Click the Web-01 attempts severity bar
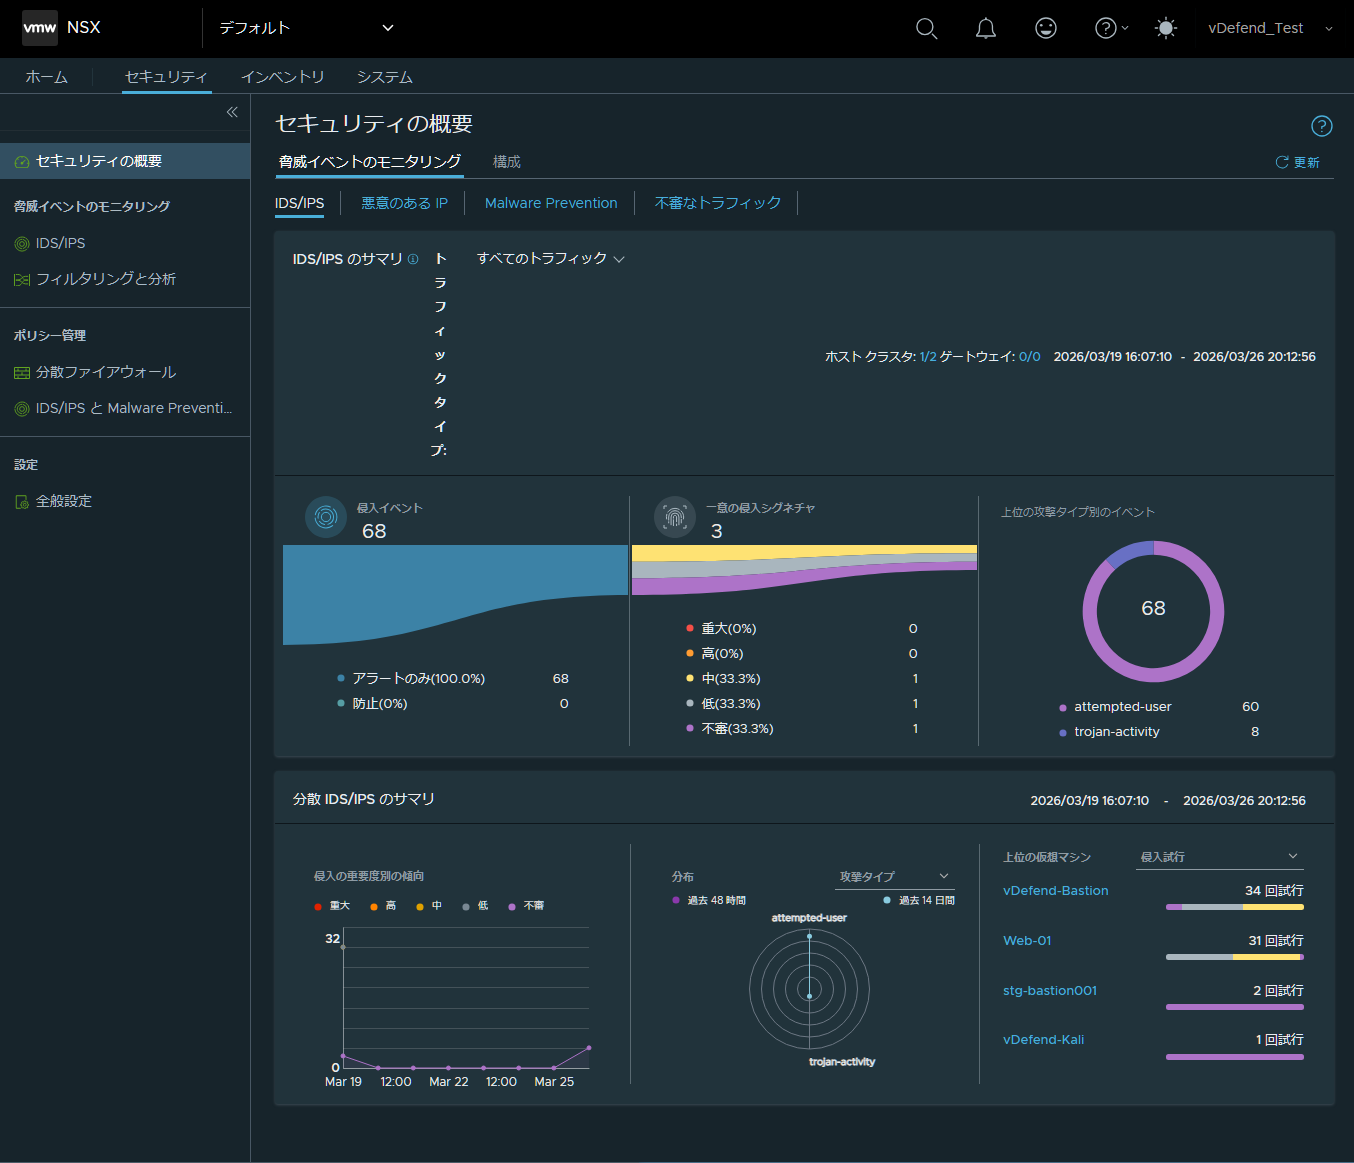This screenshot has width=1354, height=1163. tap(1235, 957)
